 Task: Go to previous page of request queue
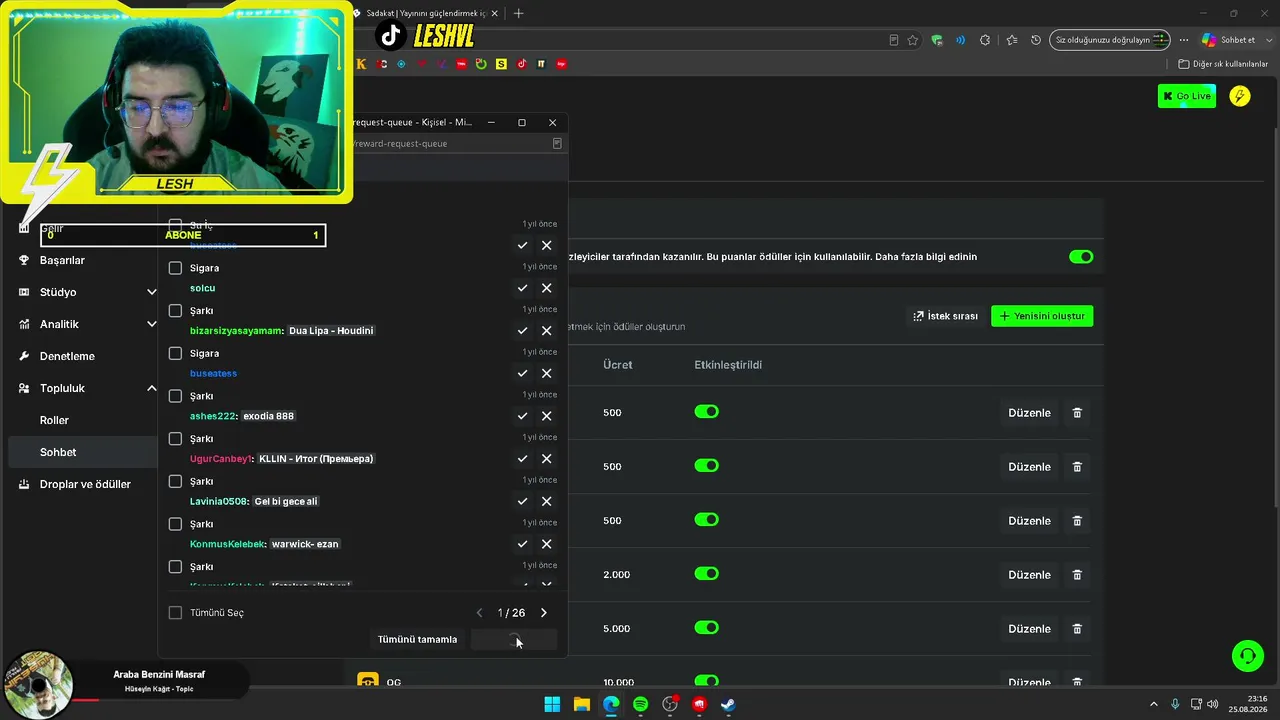[479, 613]
